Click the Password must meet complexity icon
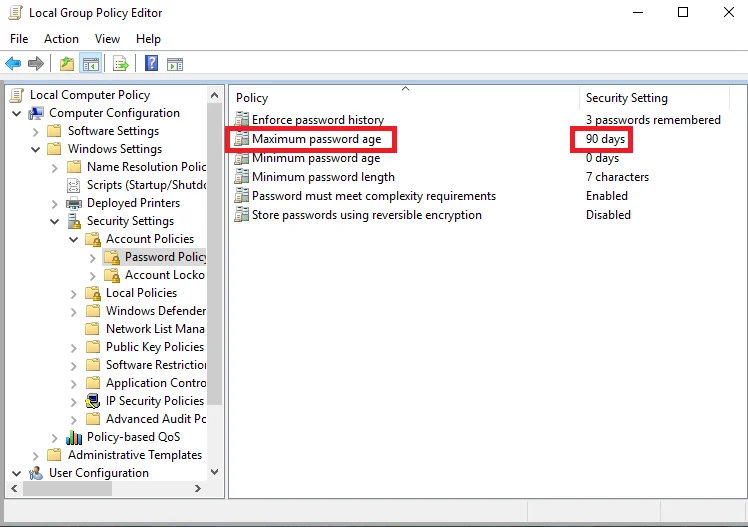 point(242,196)
